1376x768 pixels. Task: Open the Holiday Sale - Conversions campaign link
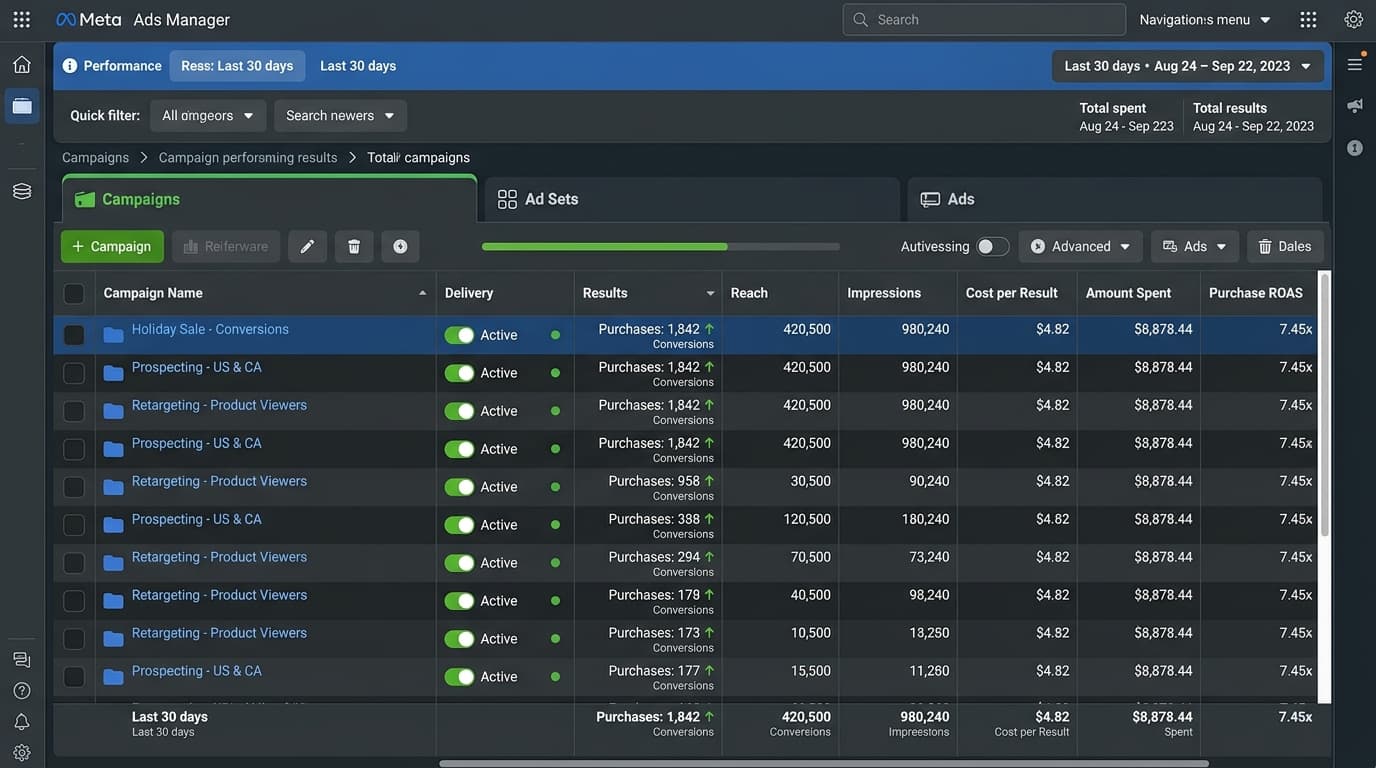[x=210, y=329]
